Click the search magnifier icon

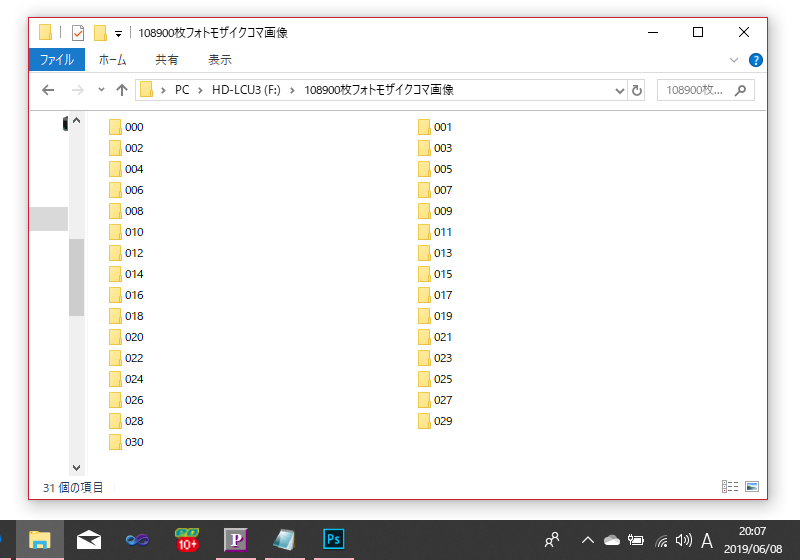740,91
